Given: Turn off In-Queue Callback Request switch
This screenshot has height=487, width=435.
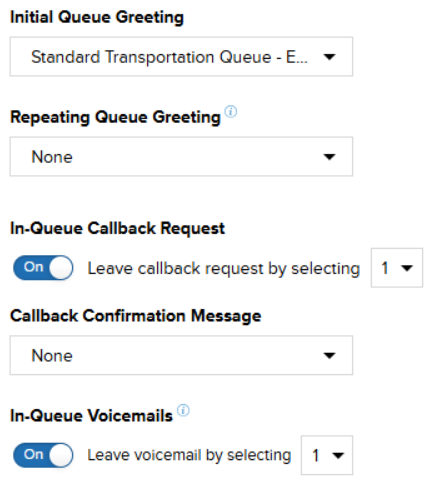Looking at the screenshot, I should coord(43,268).
